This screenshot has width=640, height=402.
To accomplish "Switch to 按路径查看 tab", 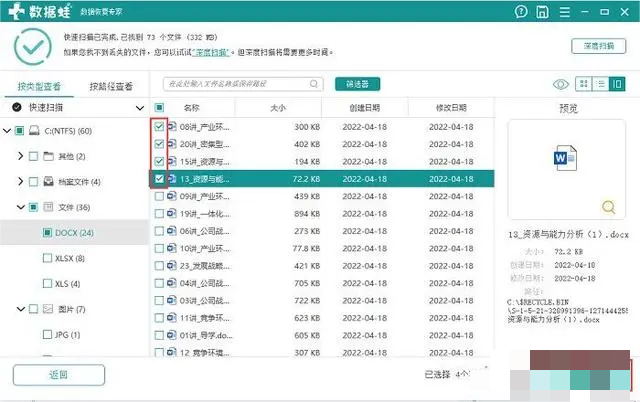I will [111, 86].
